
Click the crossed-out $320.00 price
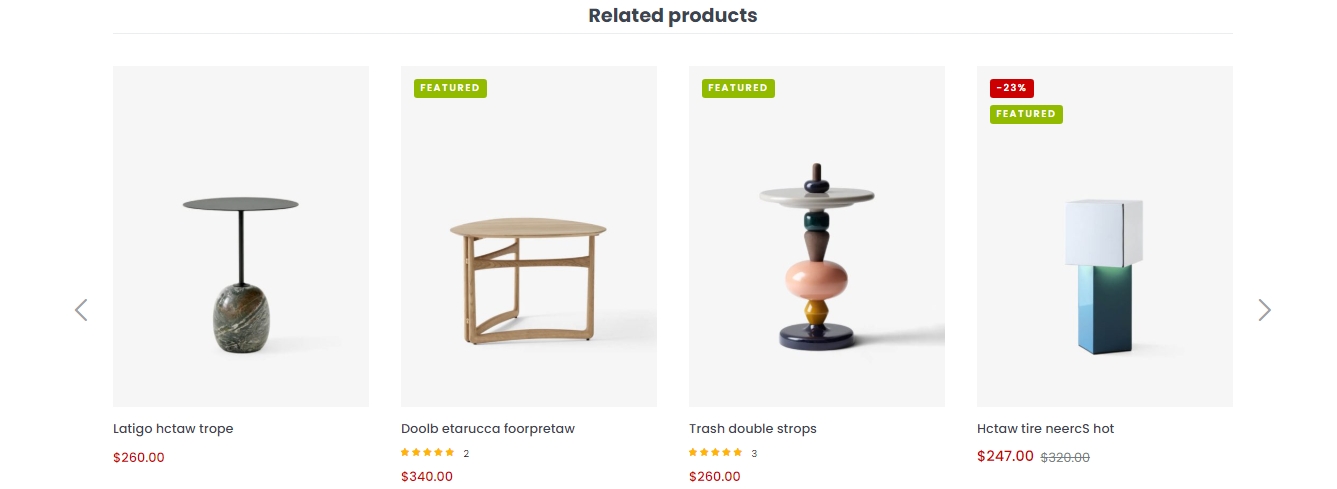1065,457
